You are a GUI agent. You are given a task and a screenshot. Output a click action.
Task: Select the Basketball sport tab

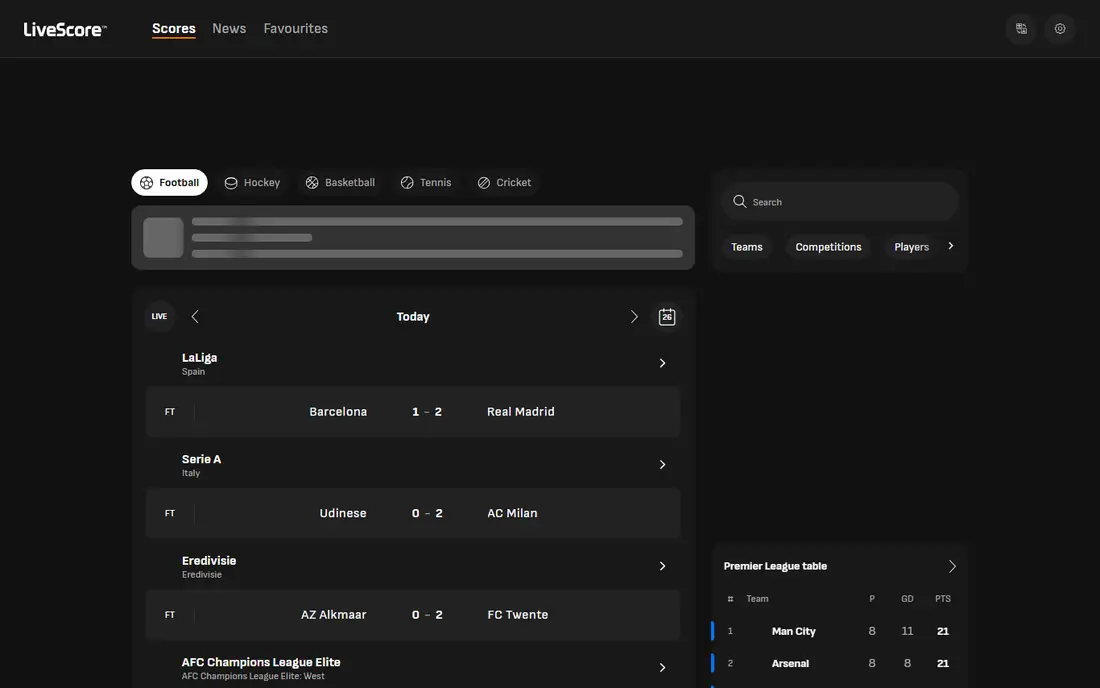click(x=340, y=182)
